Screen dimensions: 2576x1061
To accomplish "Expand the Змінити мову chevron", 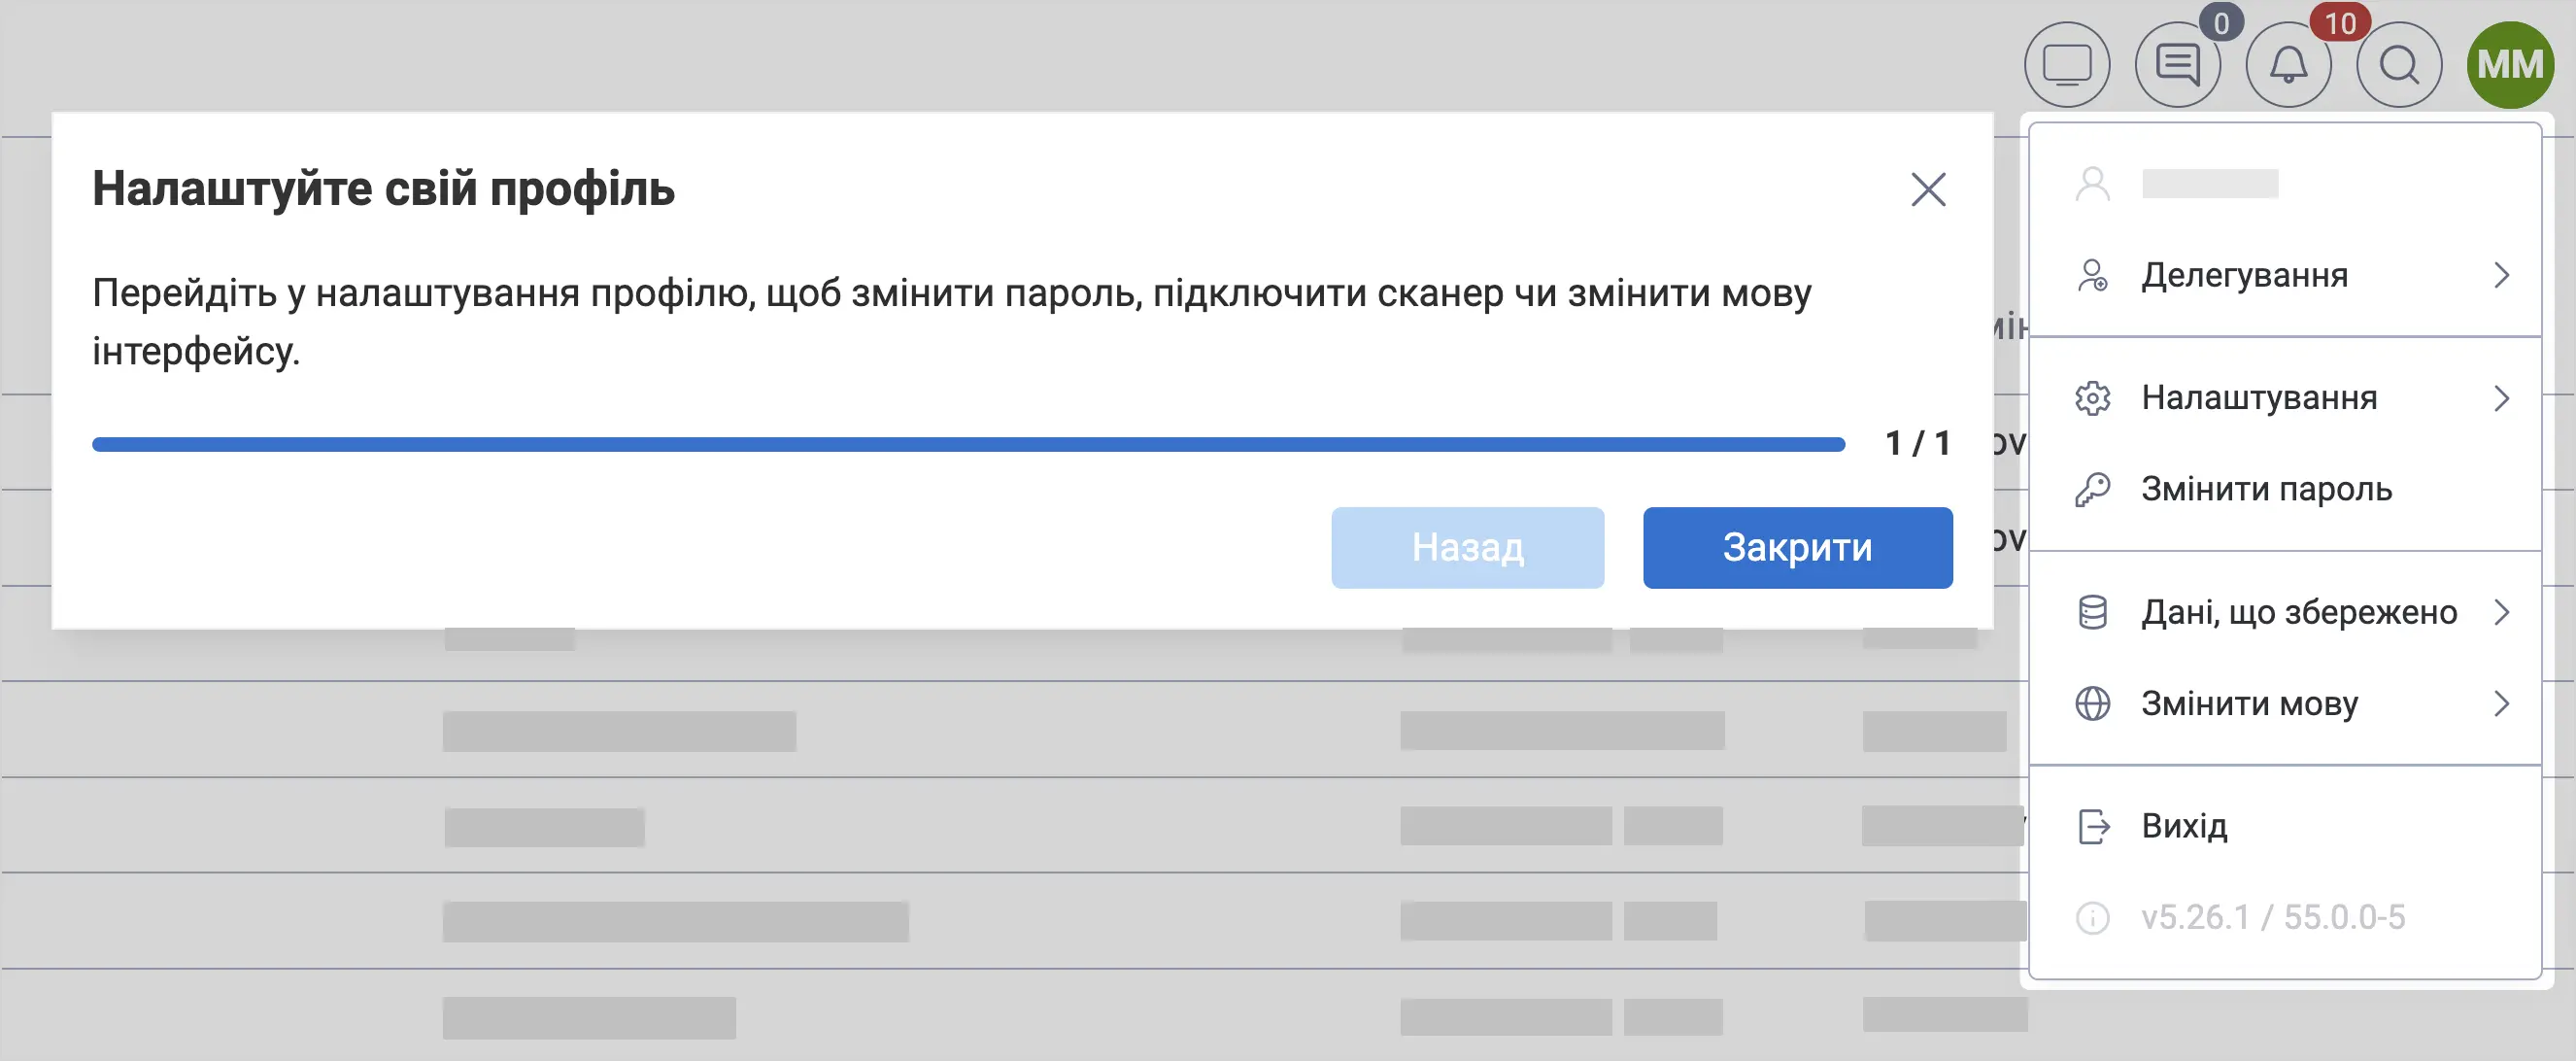I will tap(2501, 703).
